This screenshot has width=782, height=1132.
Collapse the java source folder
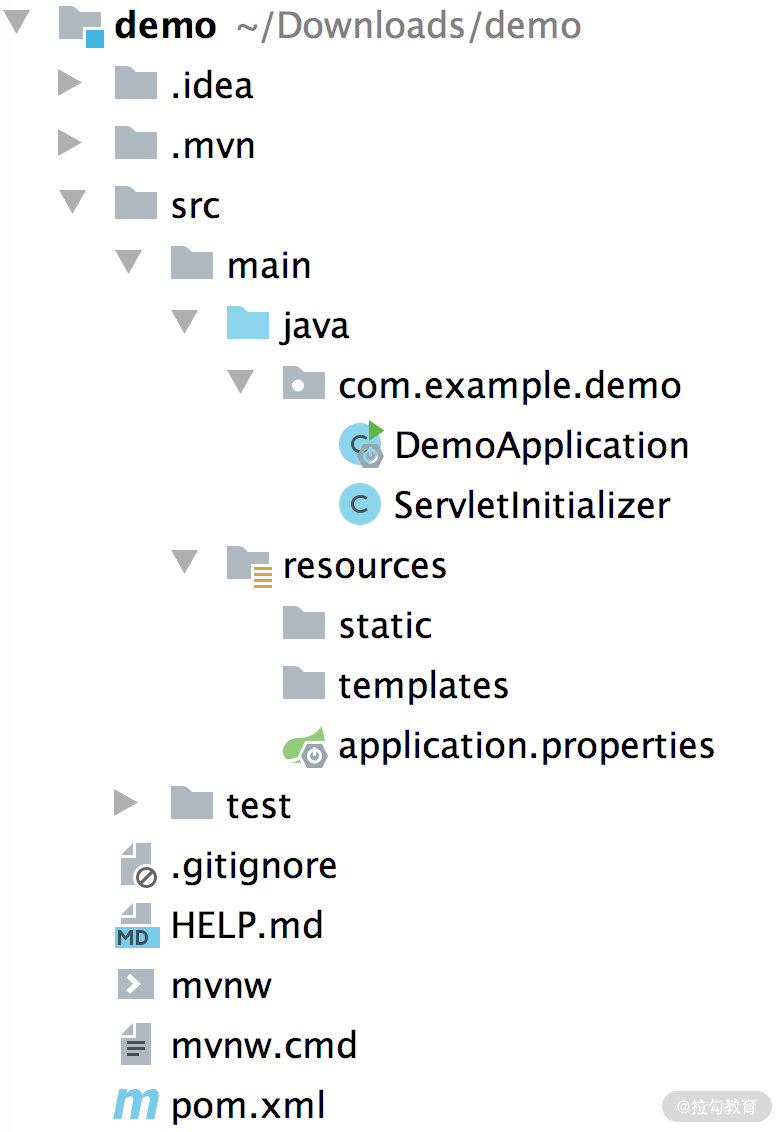click(x=184, y=324)
